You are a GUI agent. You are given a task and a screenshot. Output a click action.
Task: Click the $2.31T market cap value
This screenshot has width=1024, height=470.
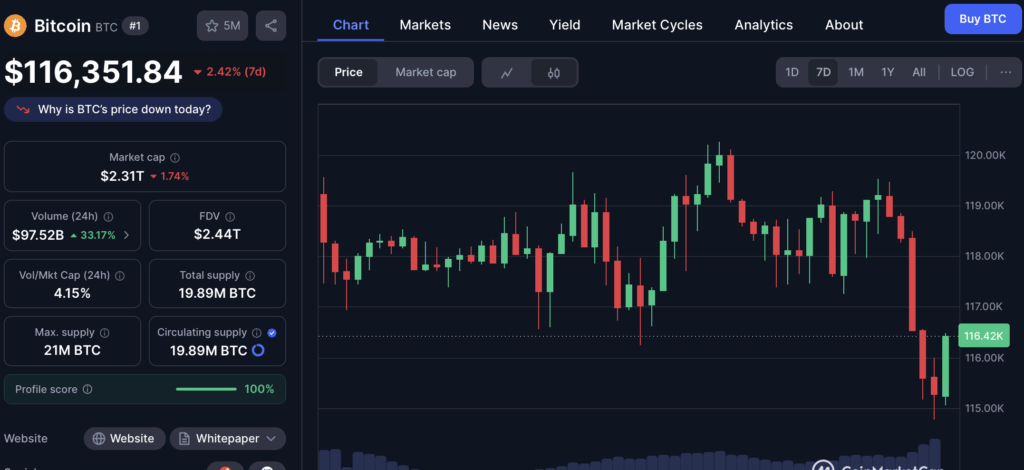pyautogui.click(x=122, y=176)
